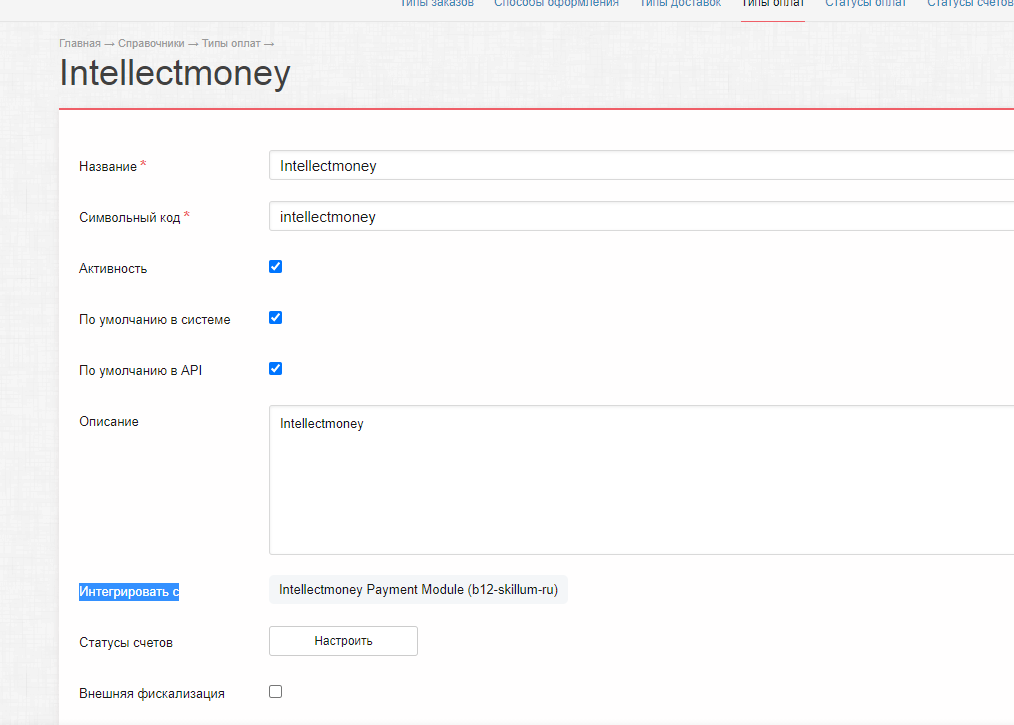
Task: Focus the Название input field
Action: 640,166
